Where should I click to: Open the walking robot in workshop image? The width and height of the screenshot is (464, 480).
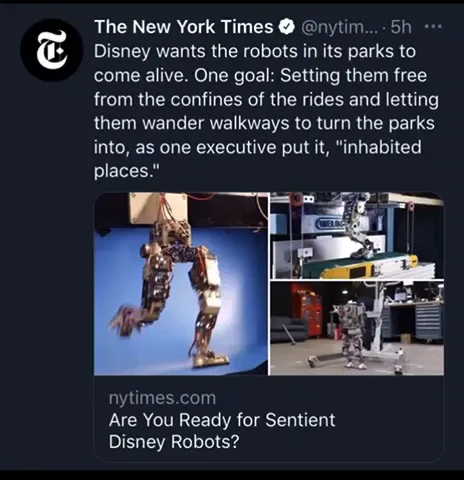pos(357,328)
